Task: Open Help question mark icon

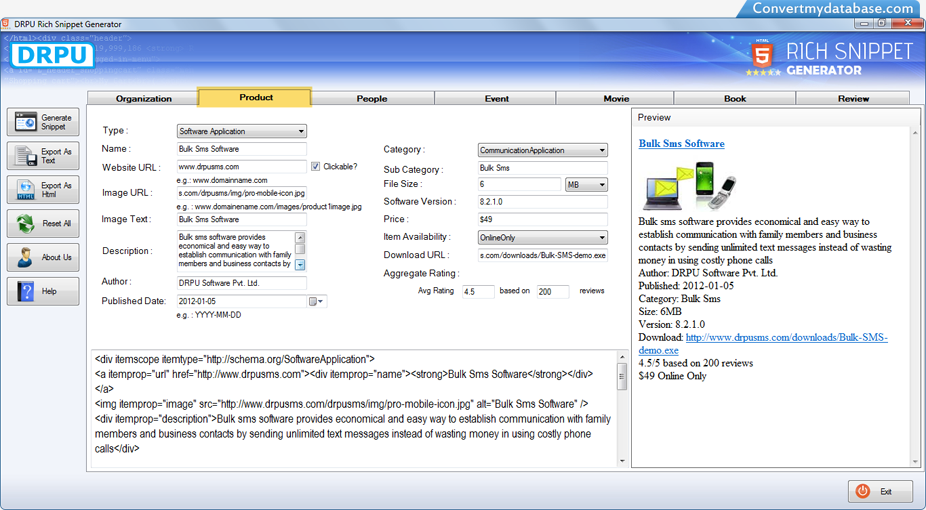Action: 25,292
